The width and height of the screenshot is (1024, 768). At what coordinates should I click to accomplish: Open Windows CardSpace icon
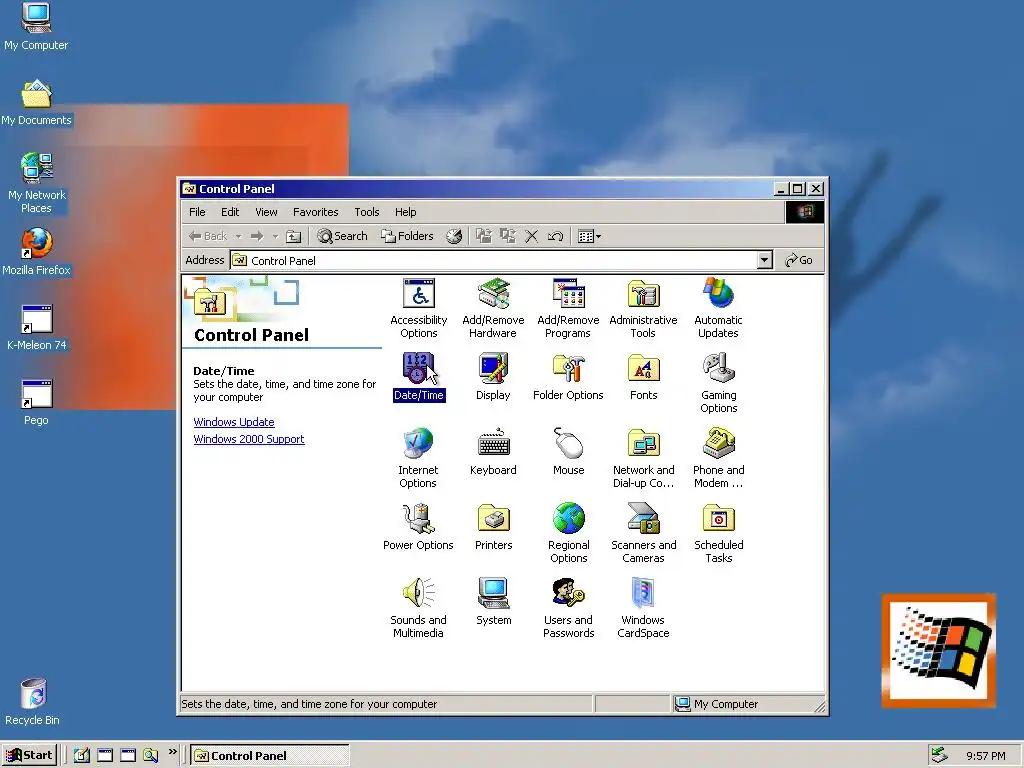[x=643, y=609]
